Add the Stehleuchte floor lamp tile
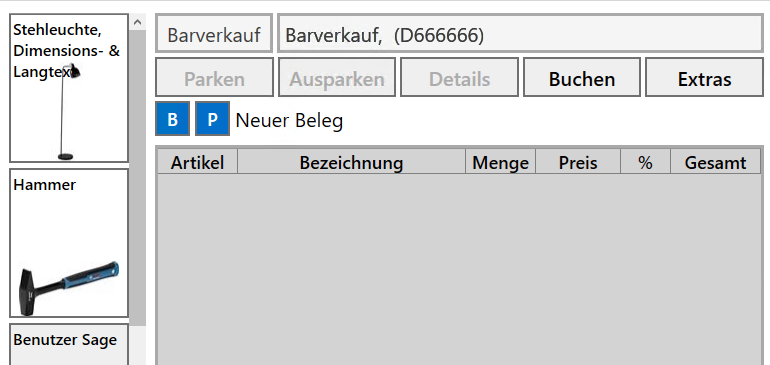This screenshot has height=365, width=770. pyautogui.click(x=69, y=88)
